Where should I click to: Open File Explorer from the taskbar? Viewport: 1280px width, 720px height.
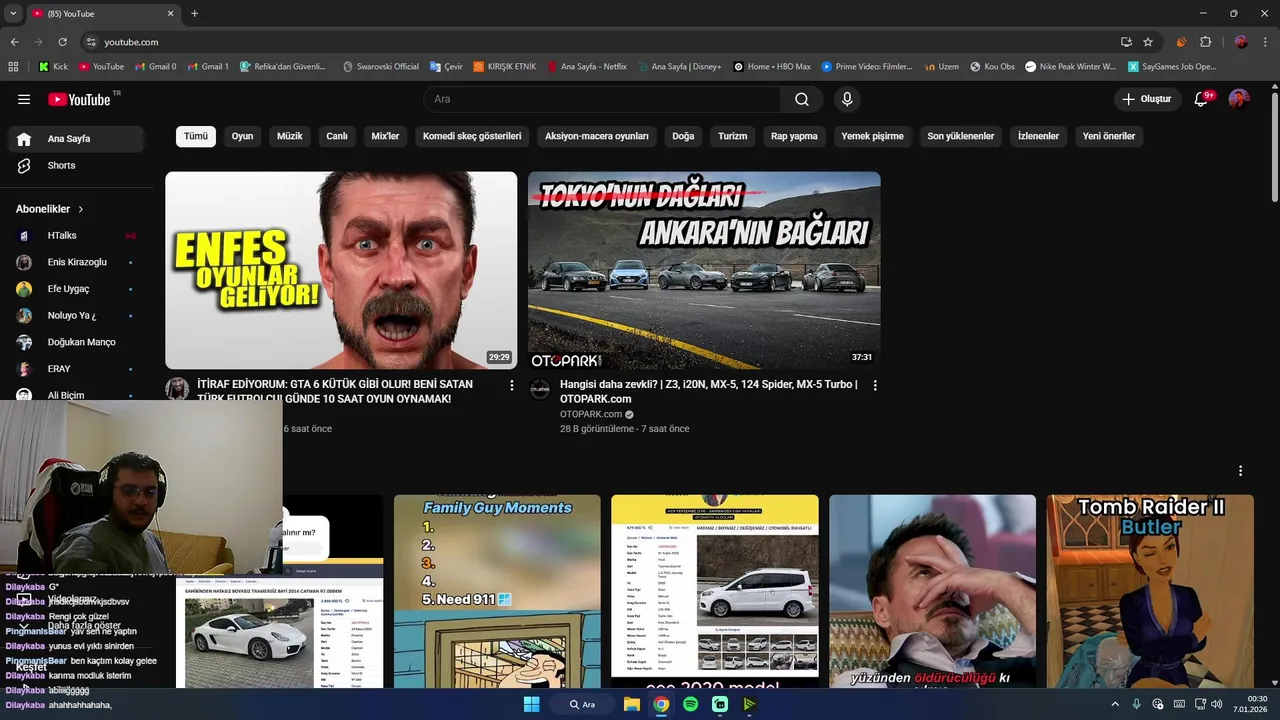(x=632, y=704)
